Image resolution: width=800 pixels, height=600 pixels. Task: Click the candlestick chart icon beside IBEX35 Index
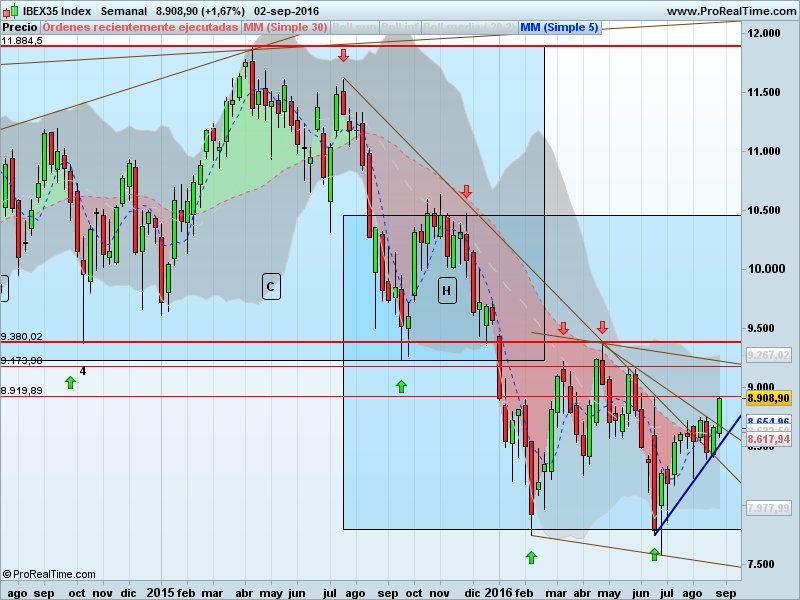(11, 11)
